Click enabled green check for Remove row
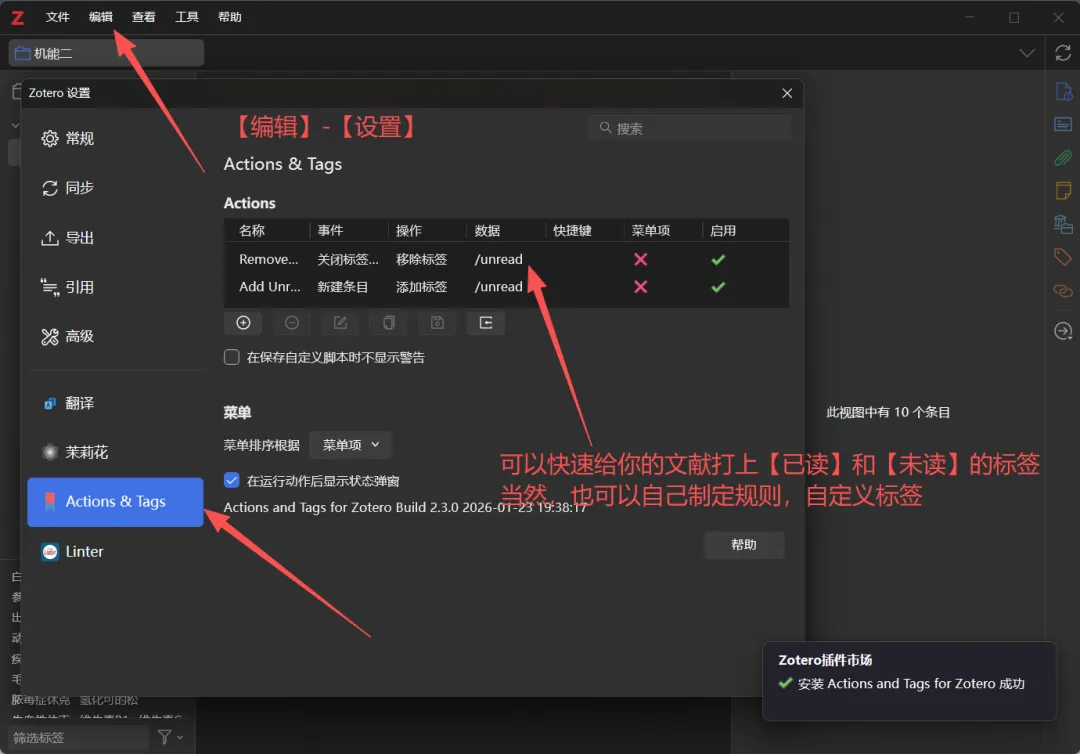Image resolution: width=1080 pixels, height=754 pixels. tap(718, 260)
